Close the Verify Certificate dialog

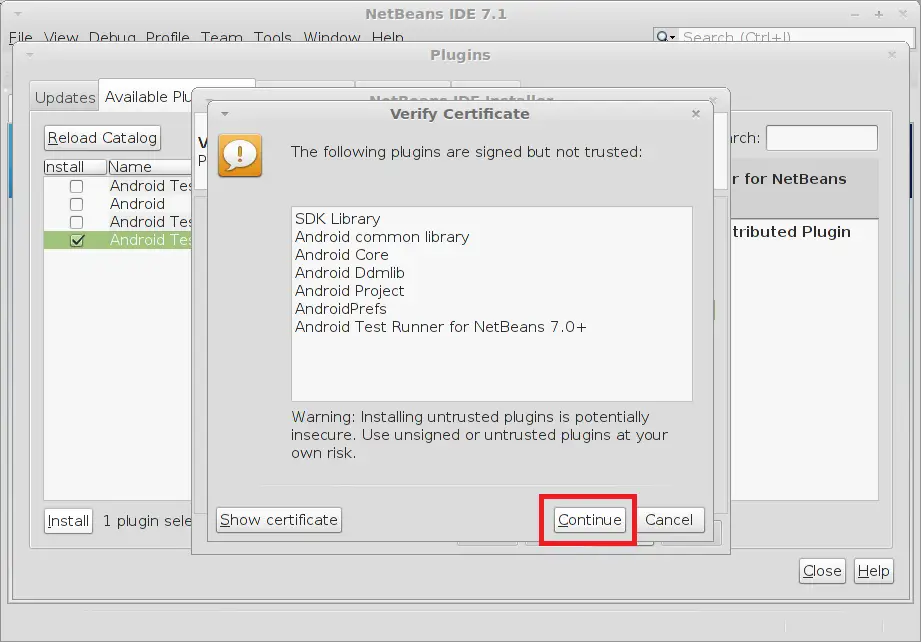(x=696, y=113)
